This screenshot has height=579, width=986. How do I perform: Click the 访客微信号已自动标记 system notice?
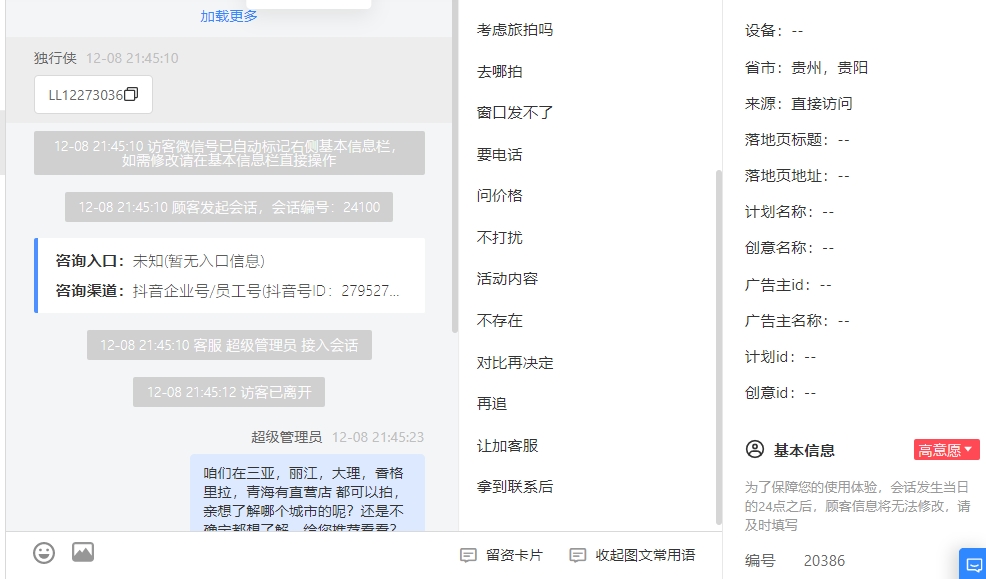tap(229, 153)
